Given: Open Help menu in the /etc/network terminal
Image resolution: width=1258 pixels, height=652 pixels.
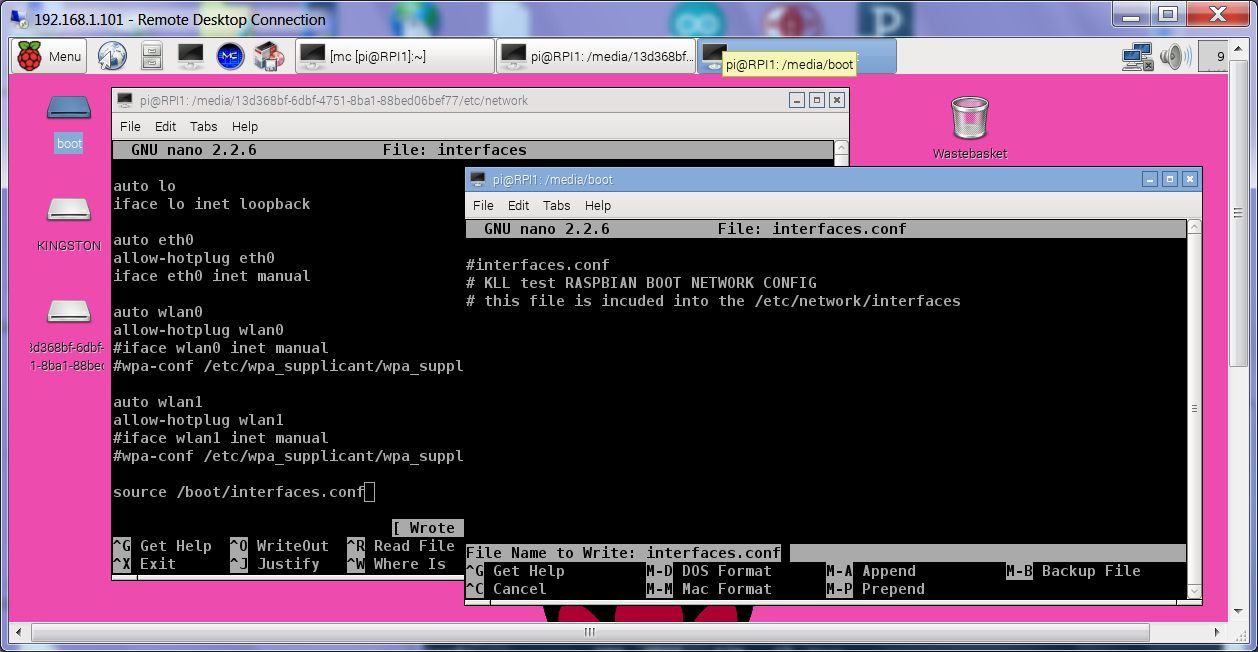Looking at the screenshot, I should coord(245,127).
